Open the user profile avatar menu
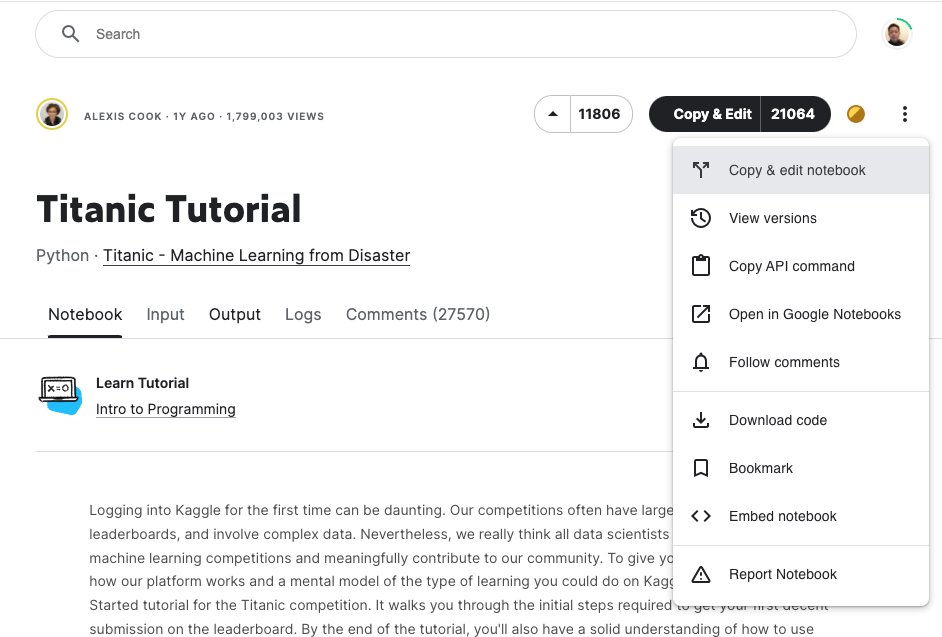The image size is (942, 637). coord(896,34)
